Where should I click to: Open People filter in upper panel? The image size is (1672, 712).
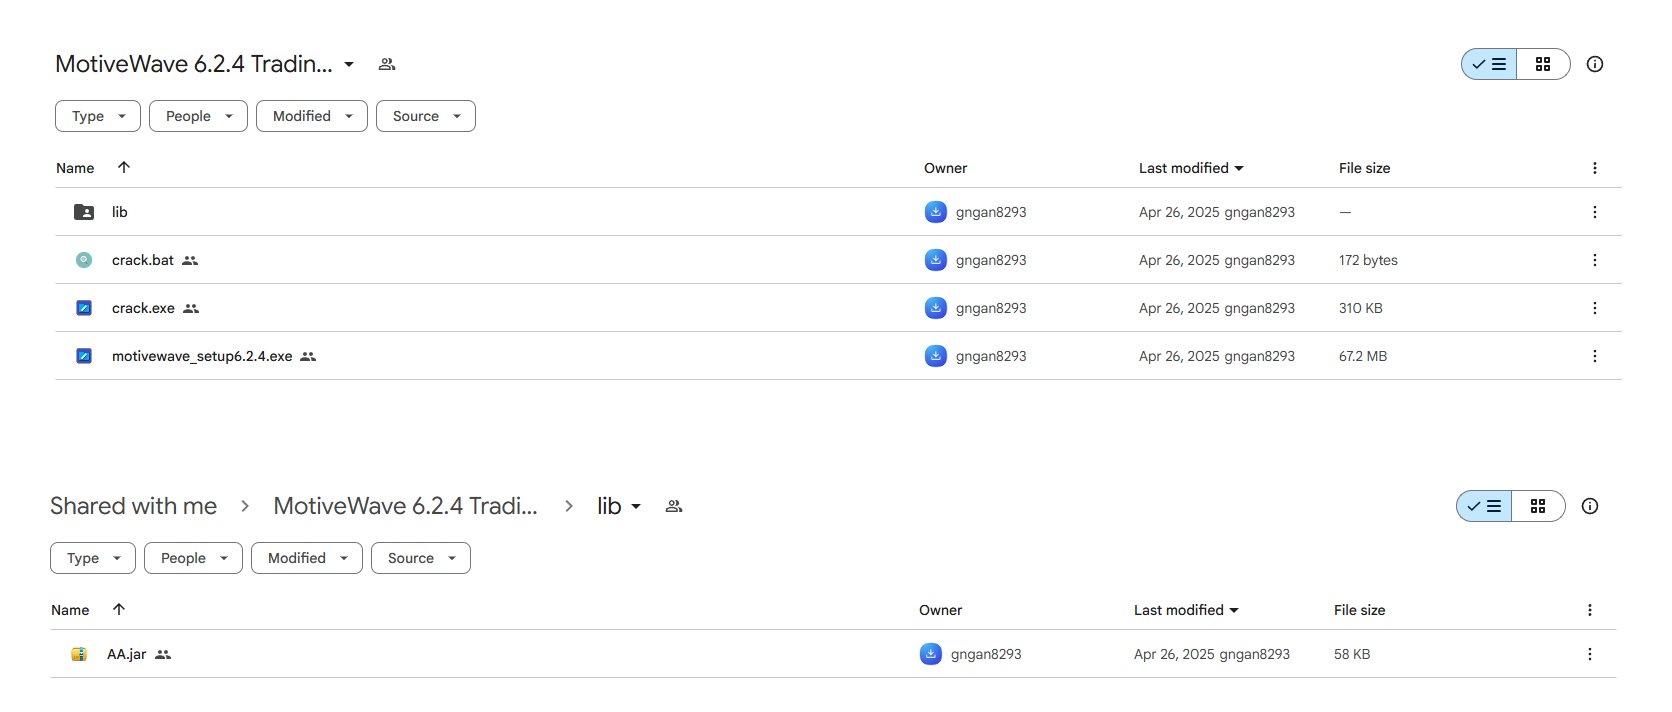point(198,116)
